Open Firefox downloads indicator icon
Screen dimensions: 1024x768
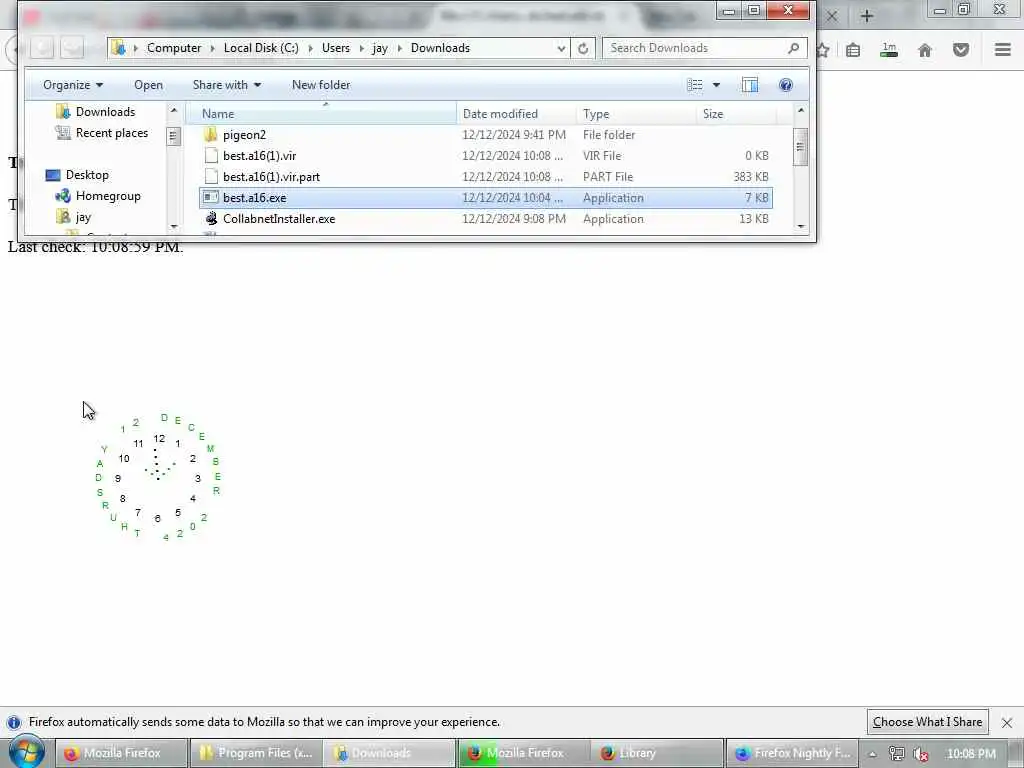(889, 50)
